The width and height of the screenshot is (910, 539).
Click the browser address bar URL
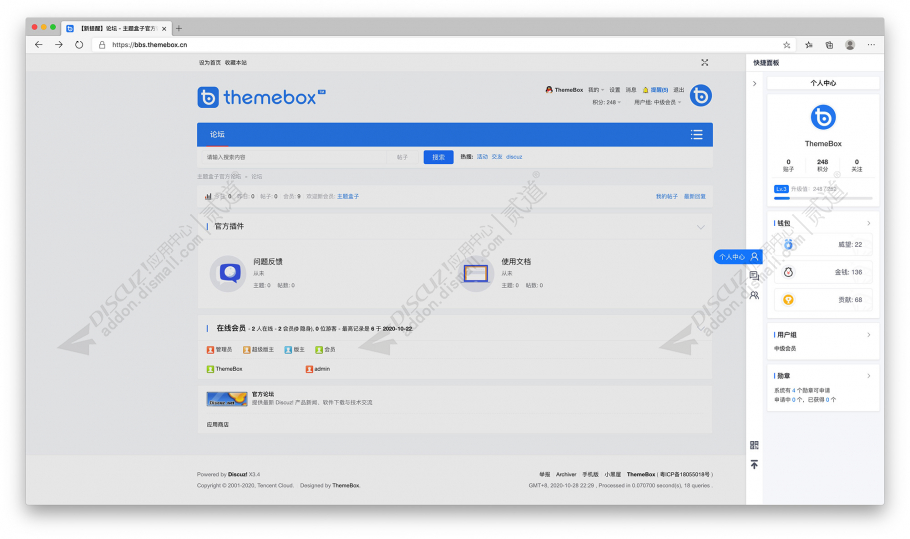click(150, 45)
